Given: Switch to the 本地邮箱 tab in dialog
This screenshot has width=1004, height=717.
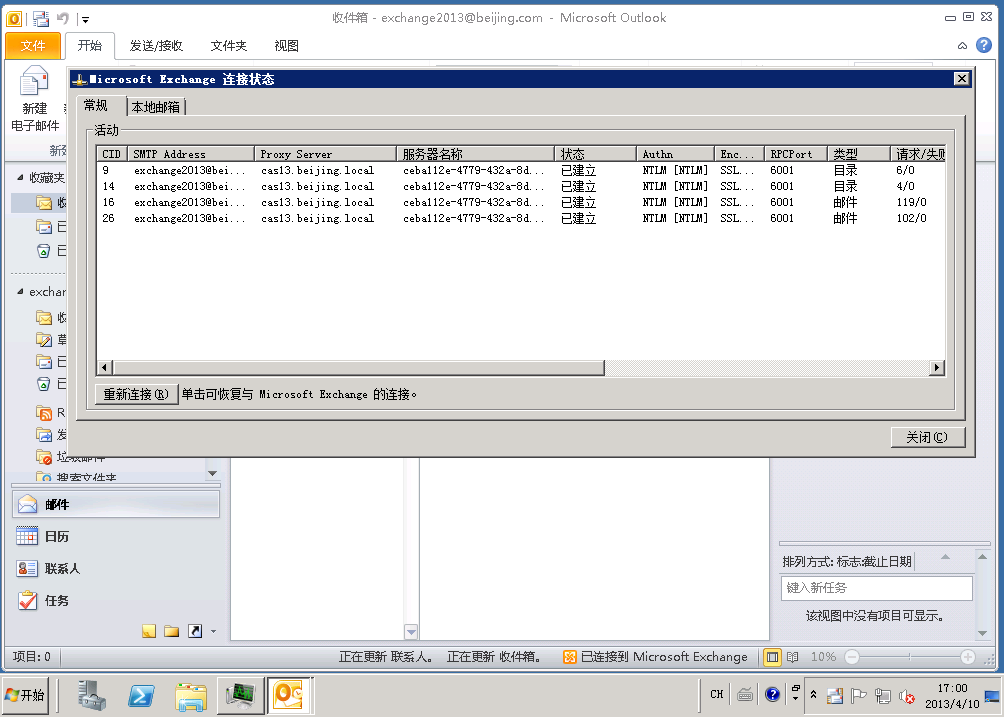Looking at the screenshot, I should (x=156, y=107).
